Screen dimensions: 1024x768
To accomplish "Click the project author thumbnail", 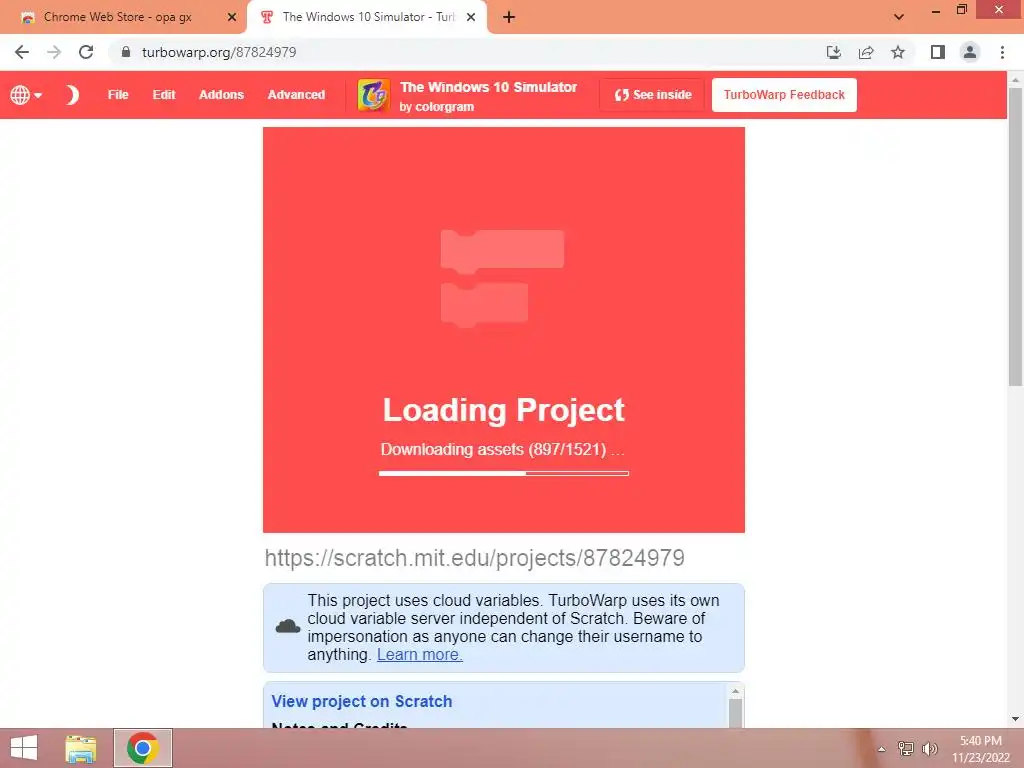I will (374, 95).
